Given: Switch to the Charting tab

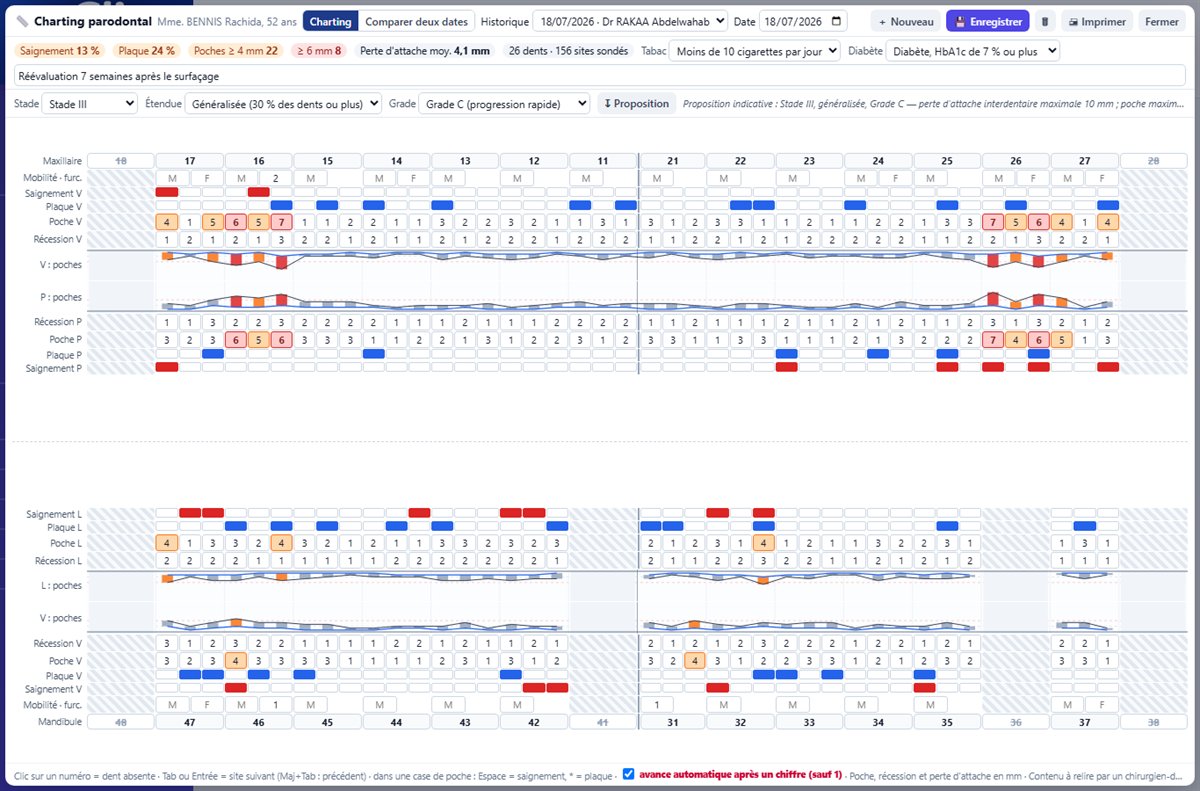Looking at the screenshot, I should (x=330, y=21).
